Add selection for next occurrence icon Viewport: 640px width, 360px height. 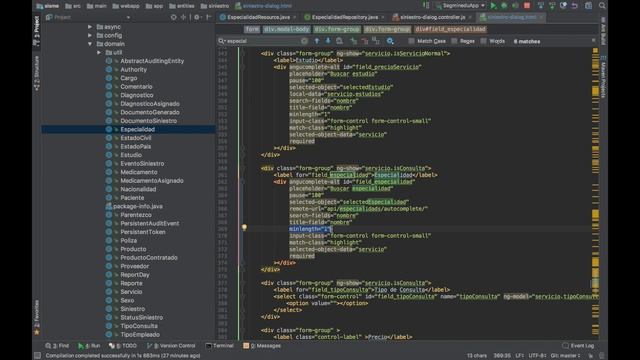tap(353, 41)
